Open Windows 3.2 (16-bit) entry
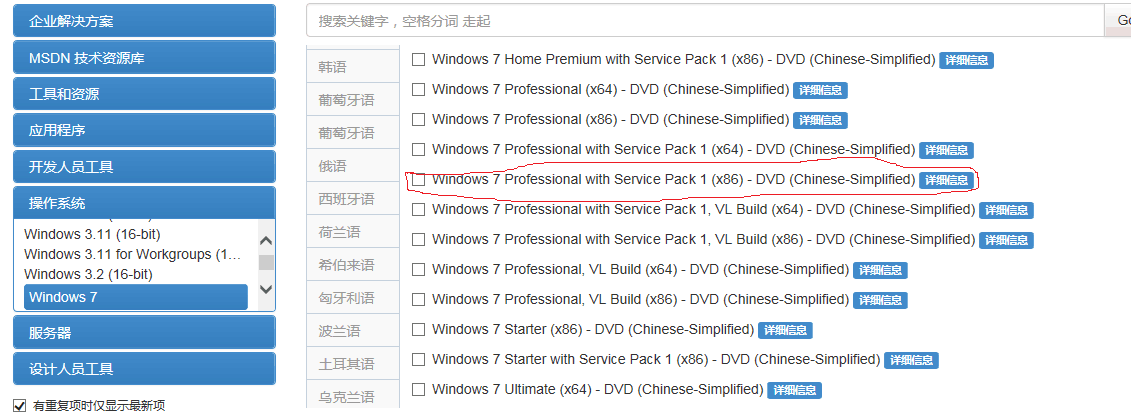 click(88, 274)
